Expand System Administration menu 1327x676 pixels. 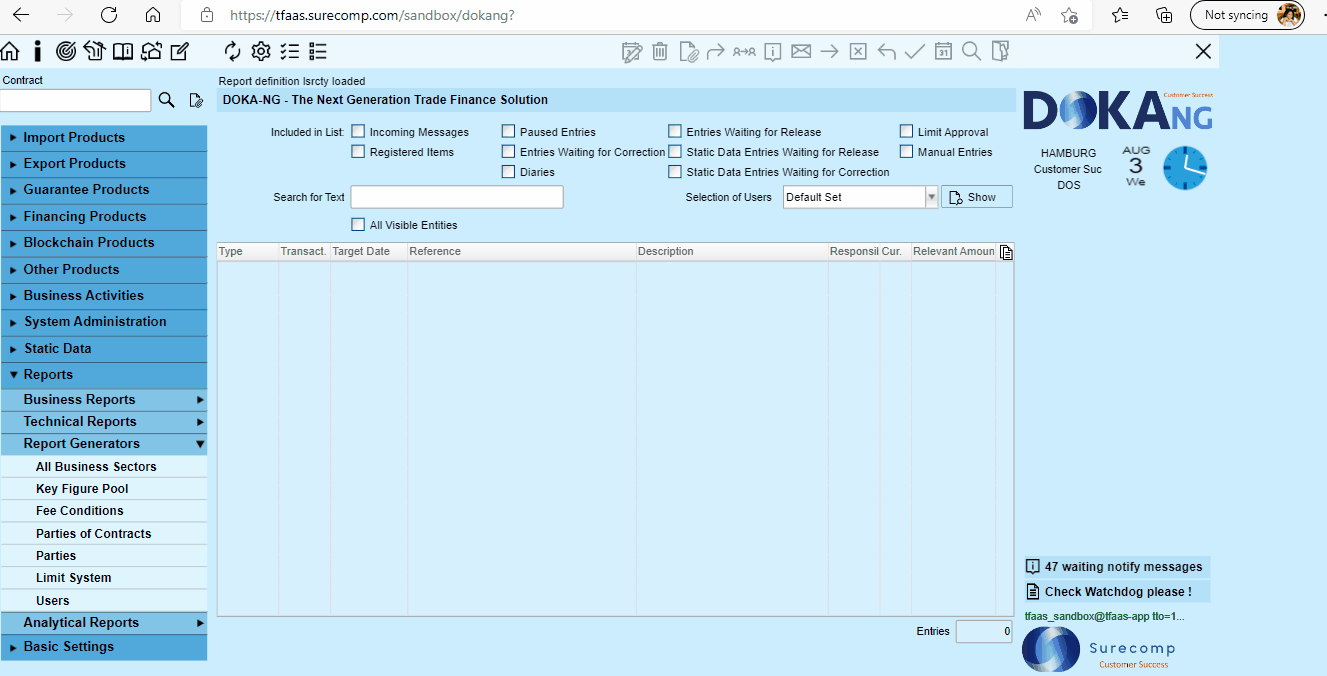pos(104,322)
